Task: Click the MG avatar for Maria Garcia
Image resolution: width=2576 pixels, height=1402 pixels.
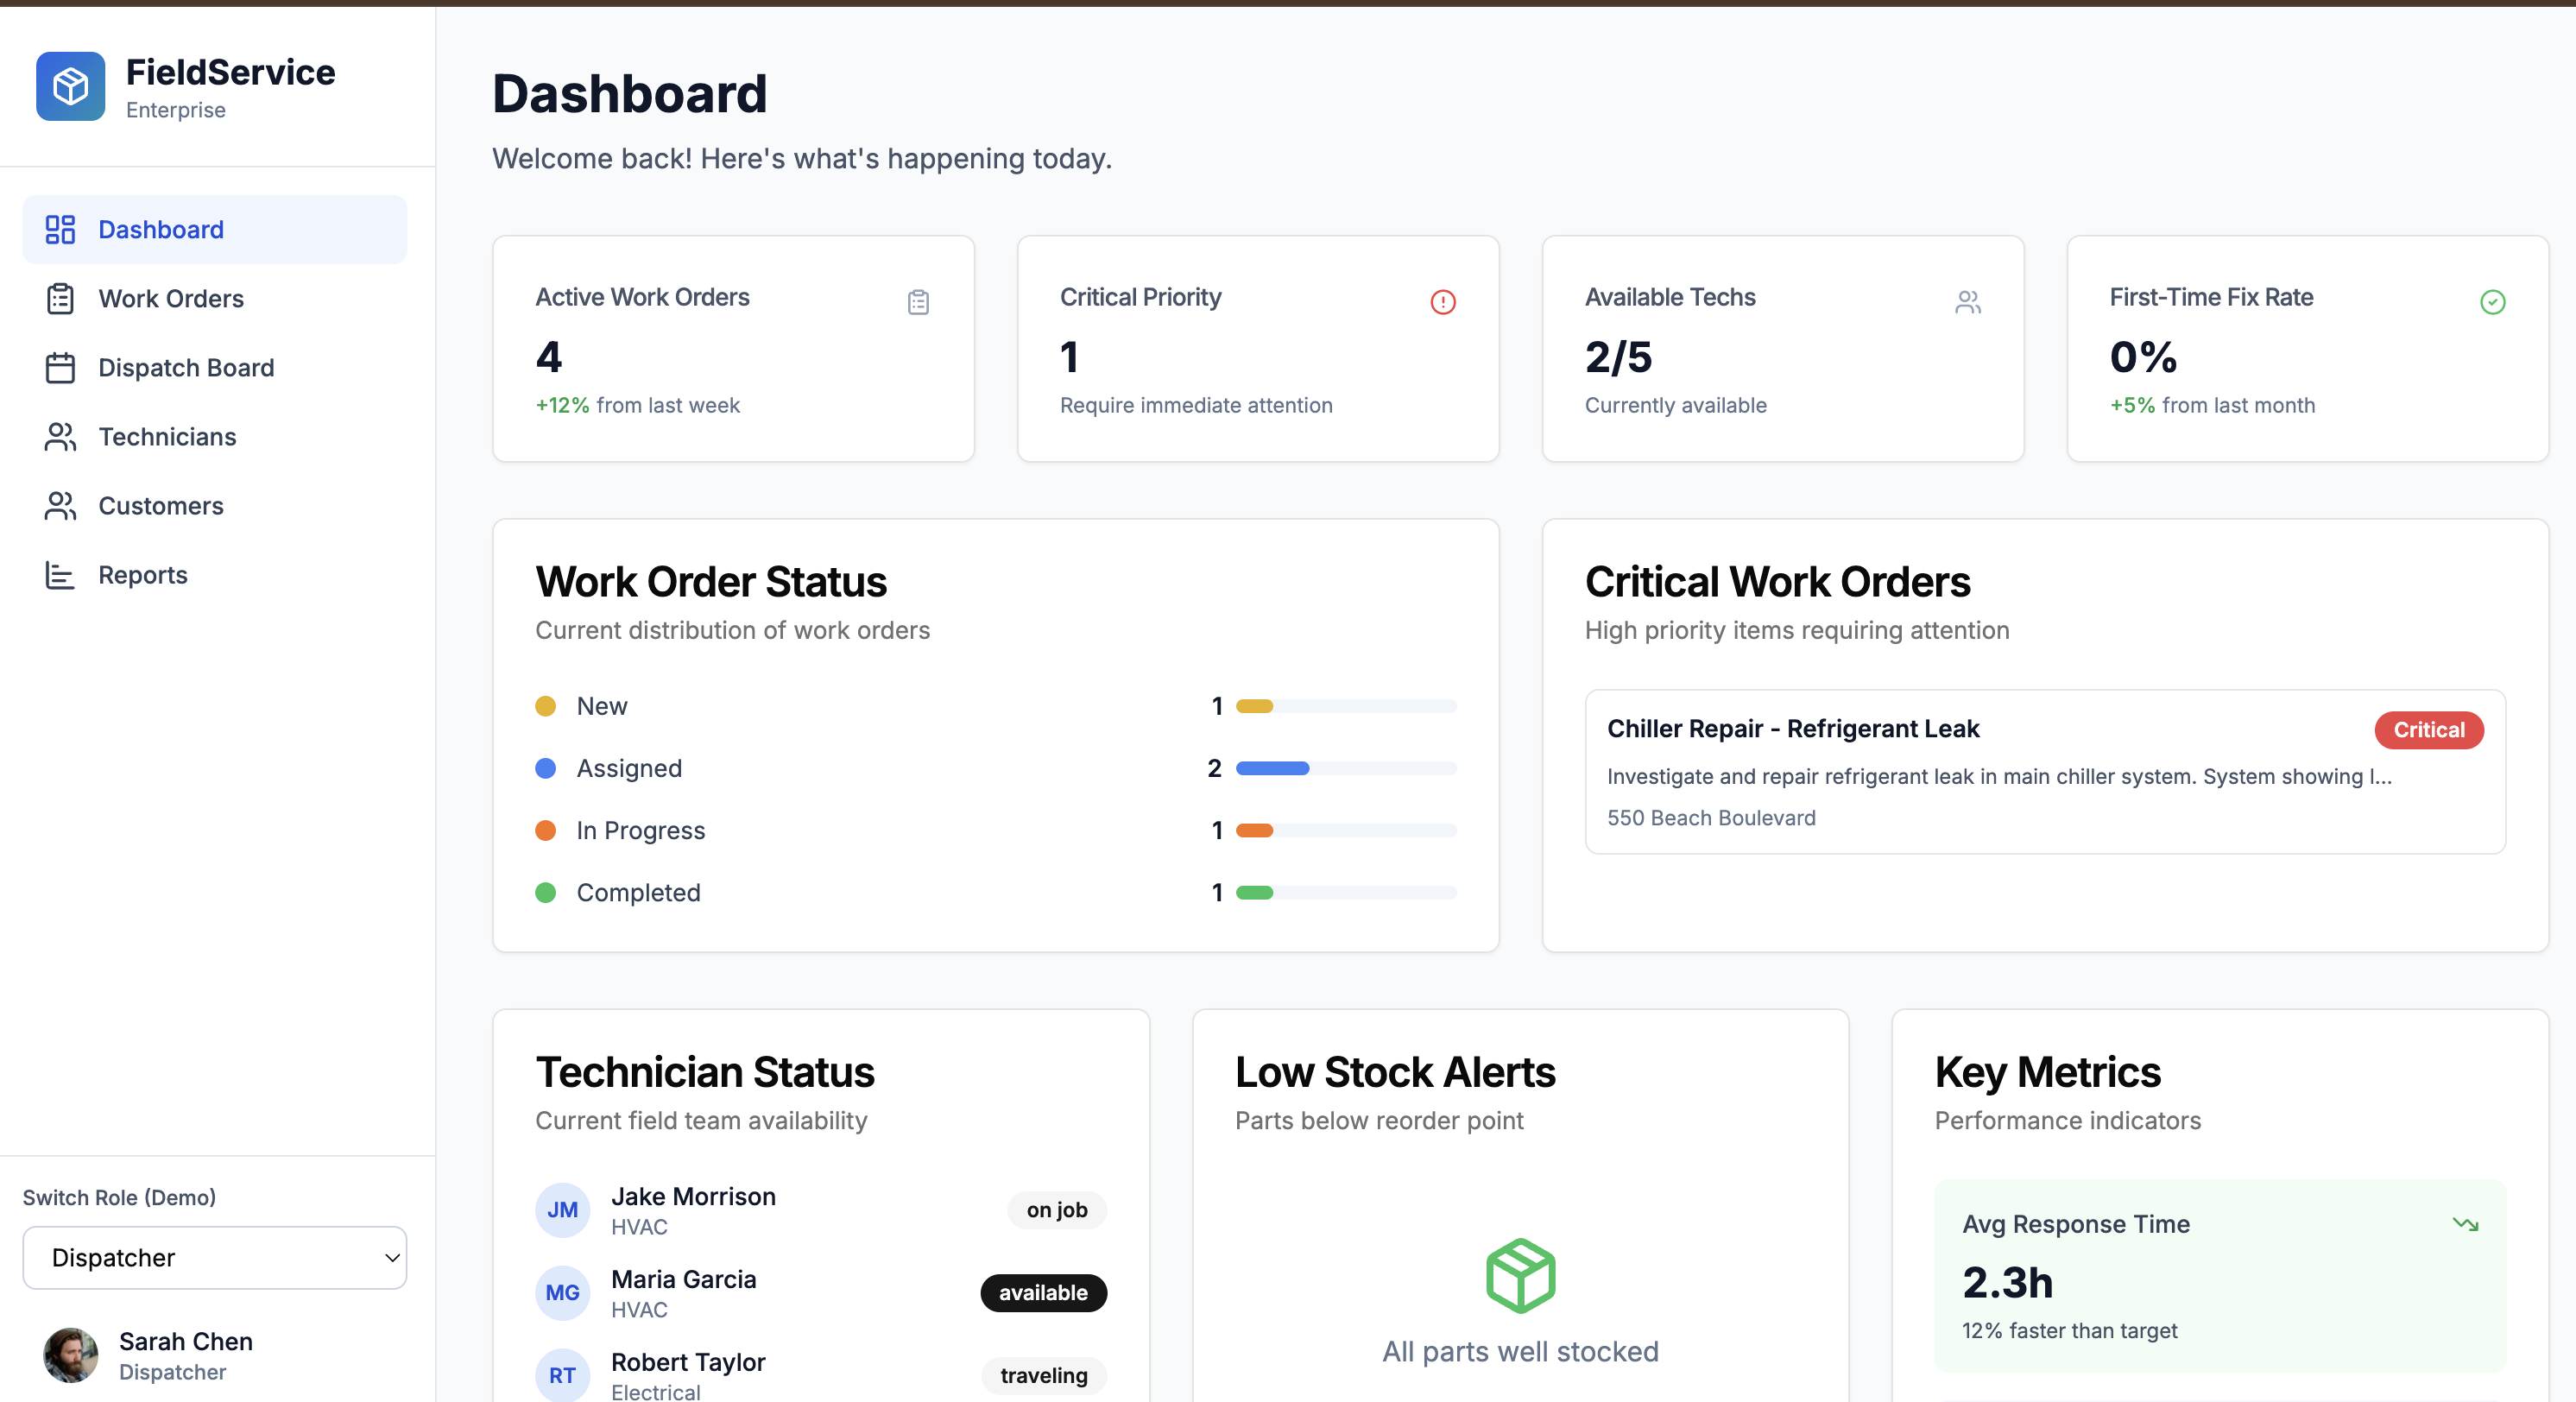Action: pos(562,1293)
